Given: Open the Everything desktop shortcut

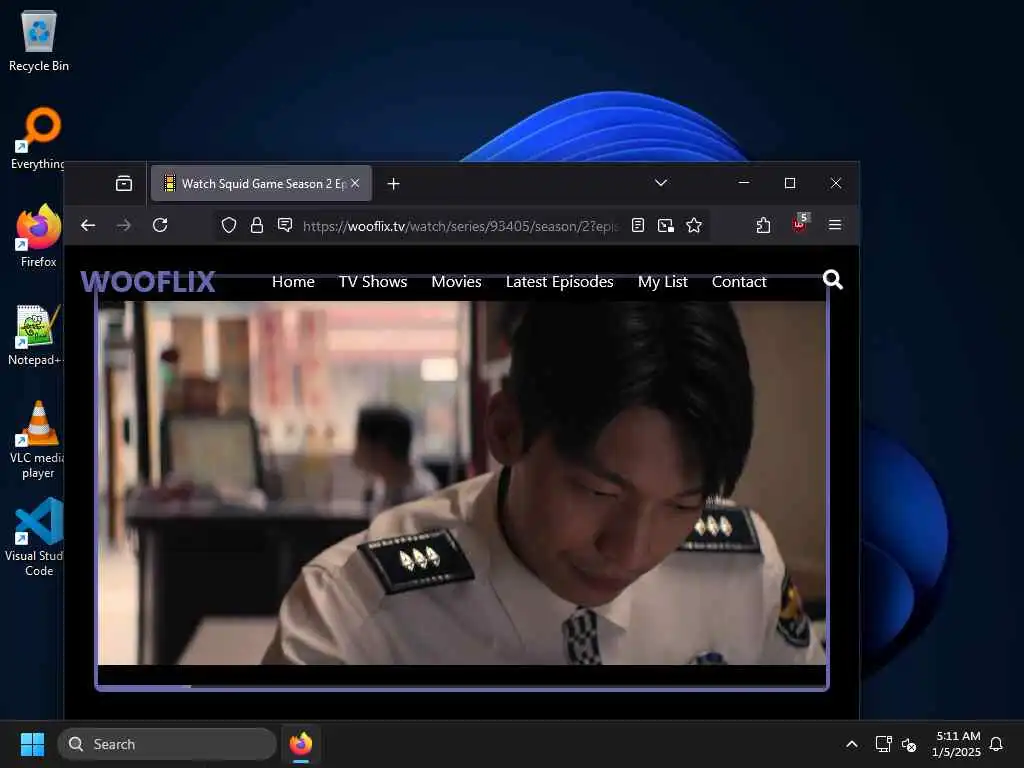Looking at the screenshot, I should tap(39, 138).
